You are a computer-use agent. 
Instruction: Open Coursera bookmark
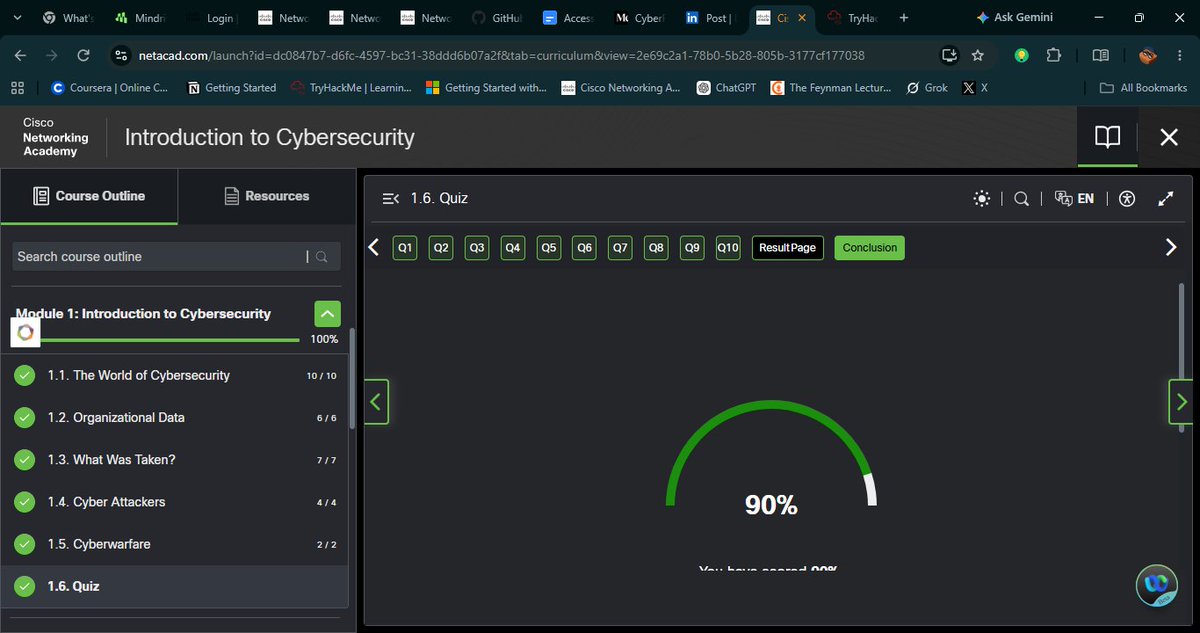pyautogui.click(x=108, y=88)
